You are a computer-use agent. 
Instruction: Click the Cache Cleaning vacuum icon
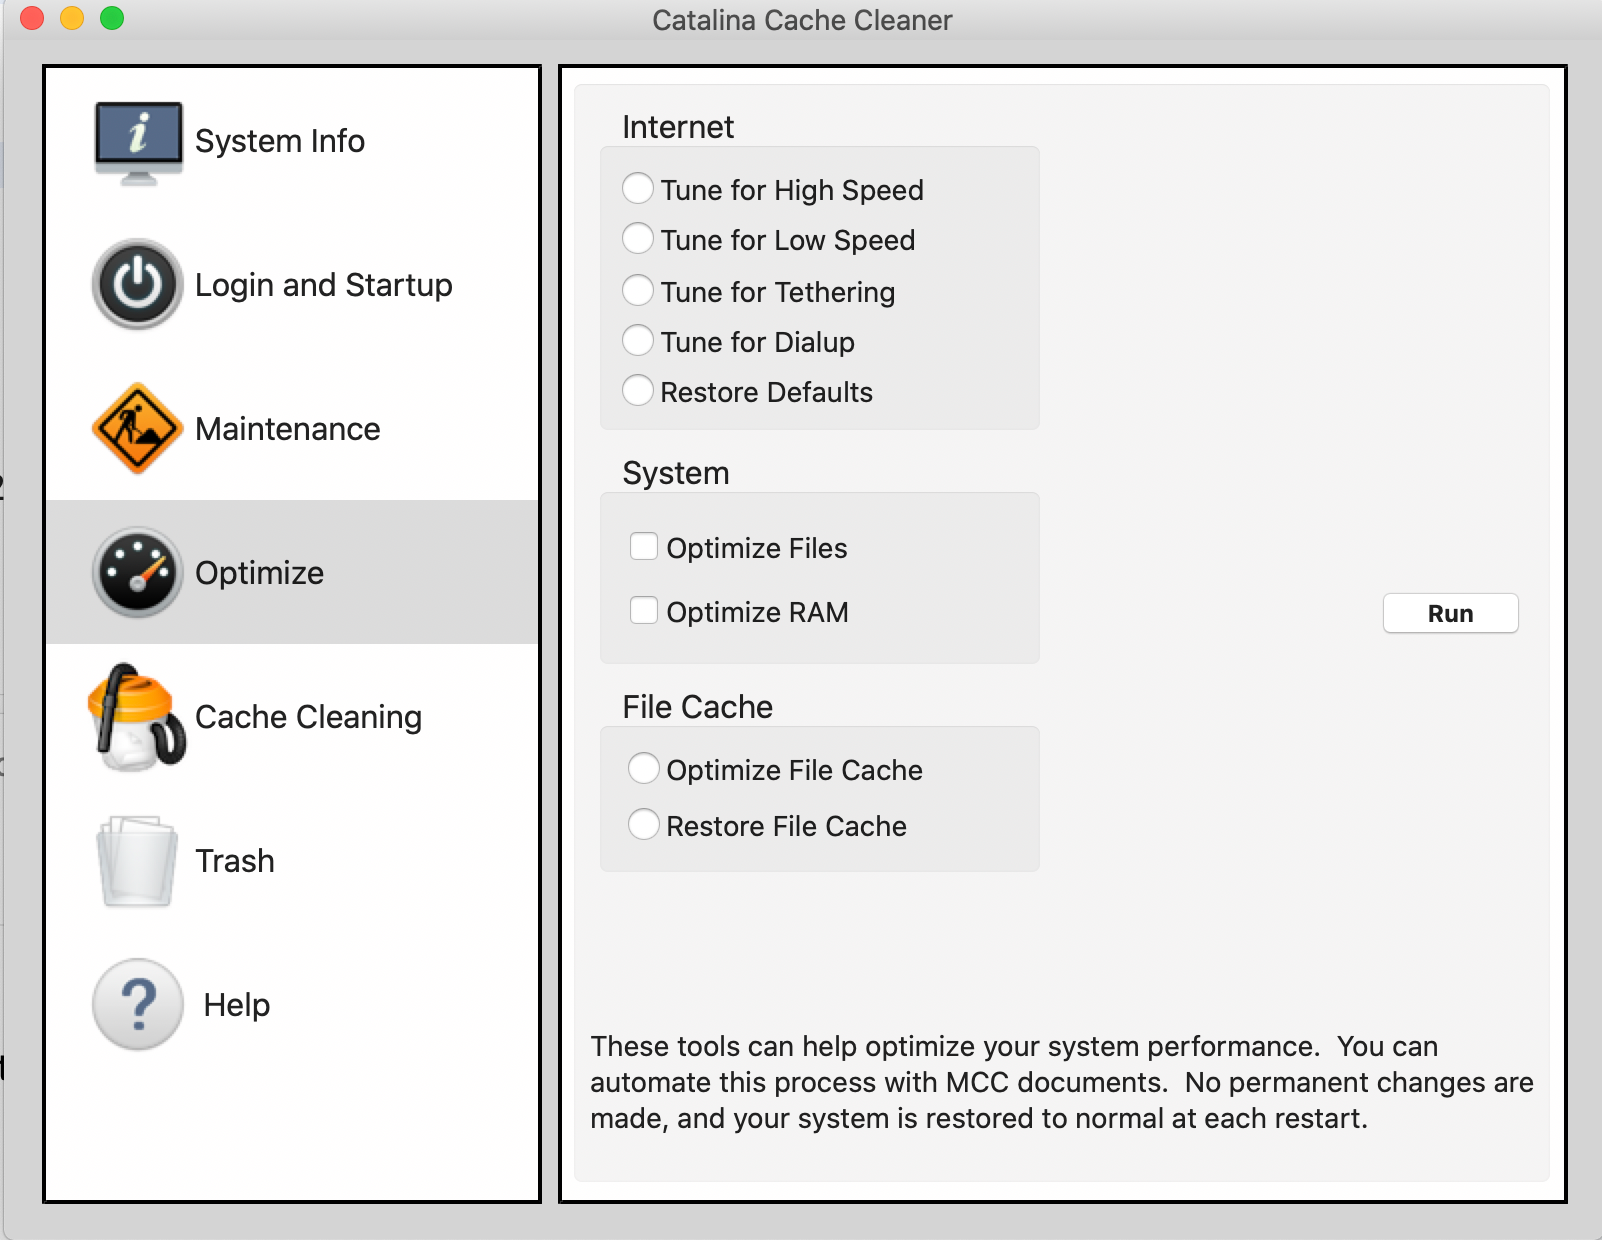(x=137, y=716)
